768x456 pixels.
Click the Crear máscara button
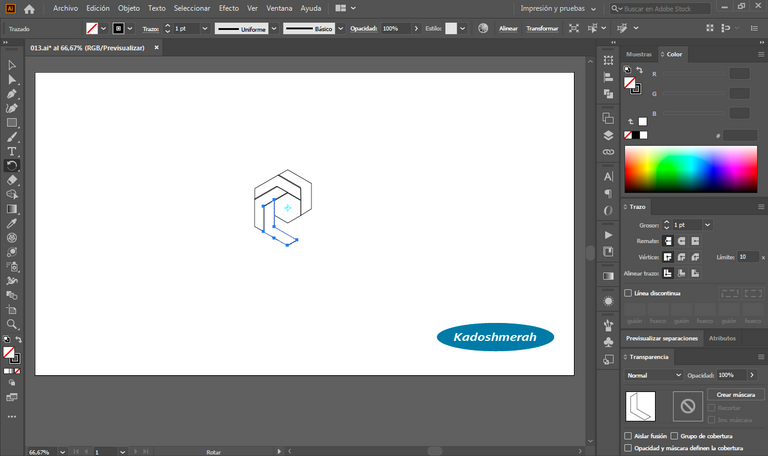(x=736, y=394)
